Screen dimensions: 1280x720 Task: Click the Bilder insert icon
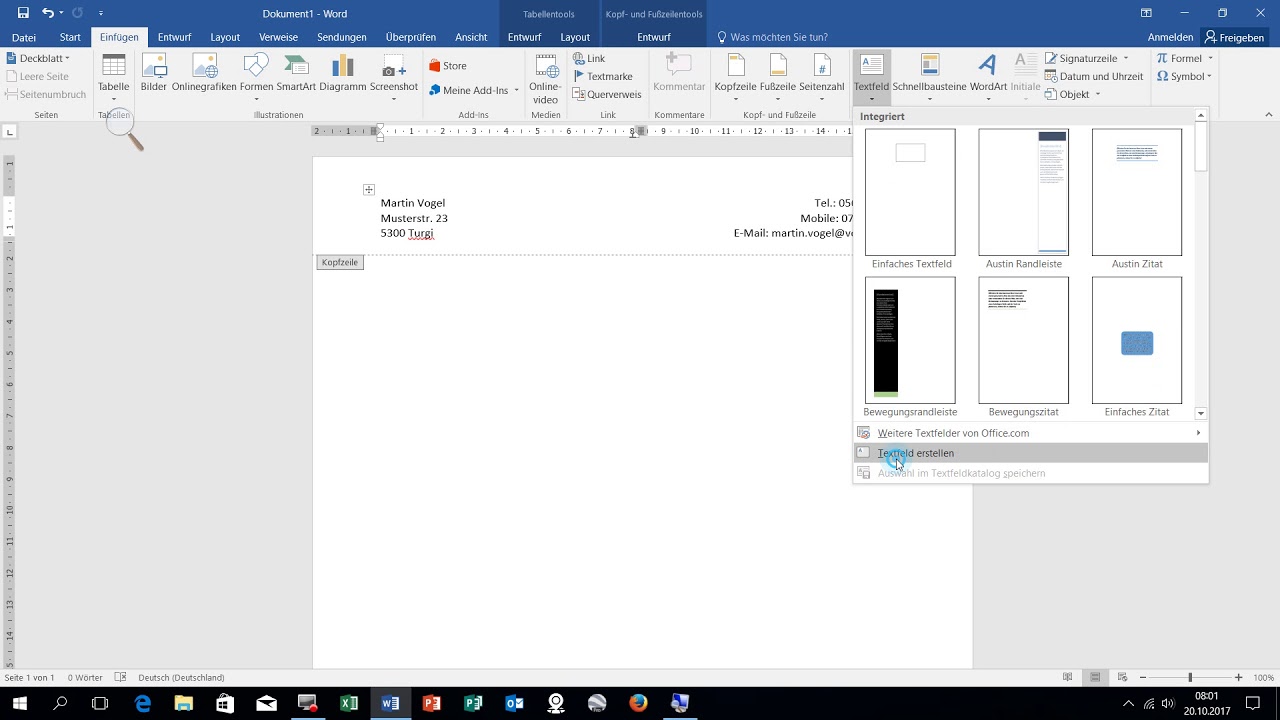pyautogui.click(x=154, y=73)
